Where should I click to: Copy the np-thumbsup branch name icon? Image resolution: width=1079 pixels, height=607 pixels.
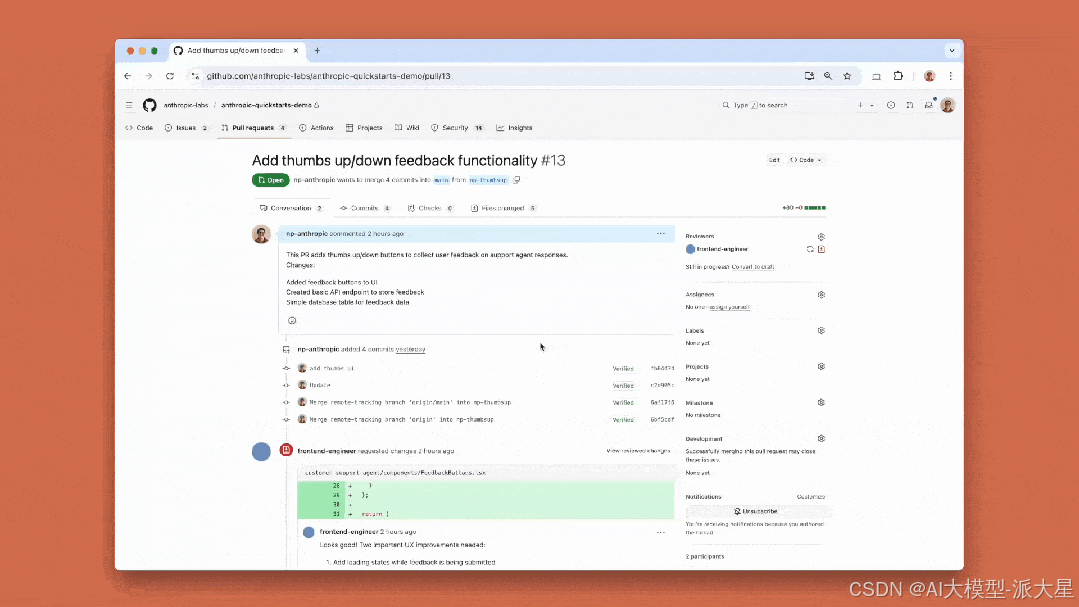(517, 180)
